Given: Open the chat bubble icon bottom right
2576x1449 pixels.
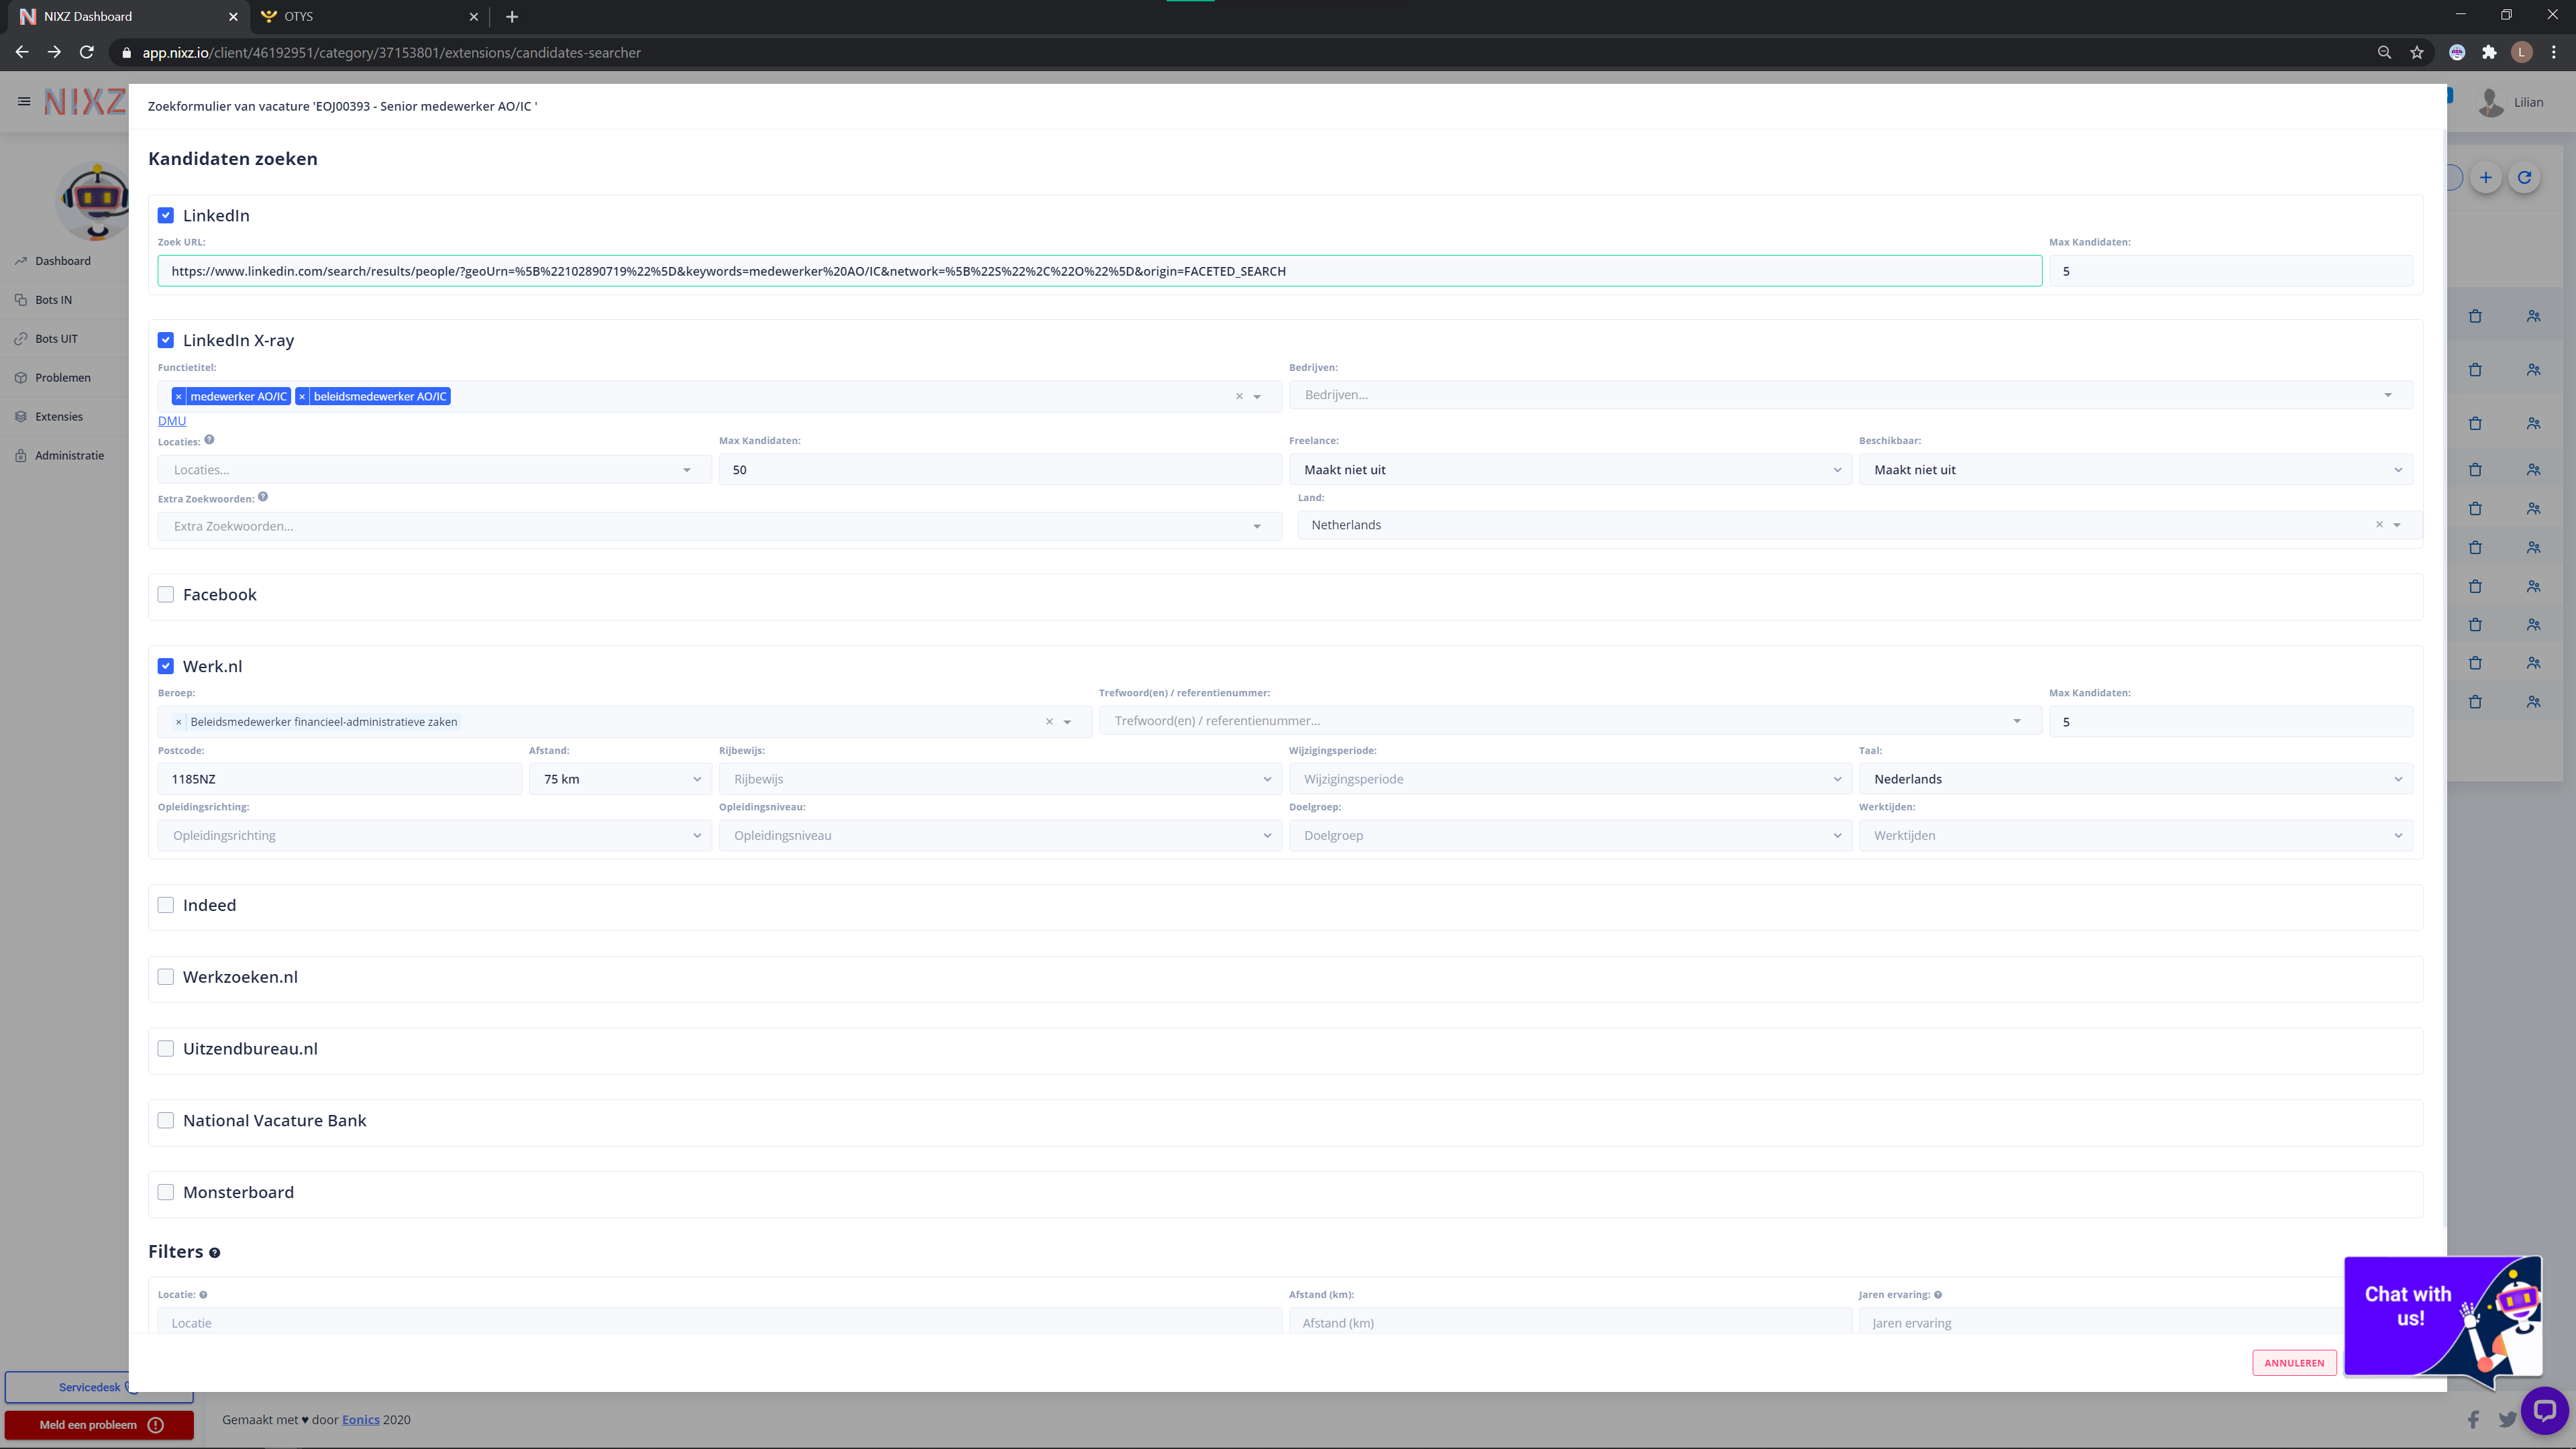Looking at the screenshot, I should [x=2544, y=1411].
